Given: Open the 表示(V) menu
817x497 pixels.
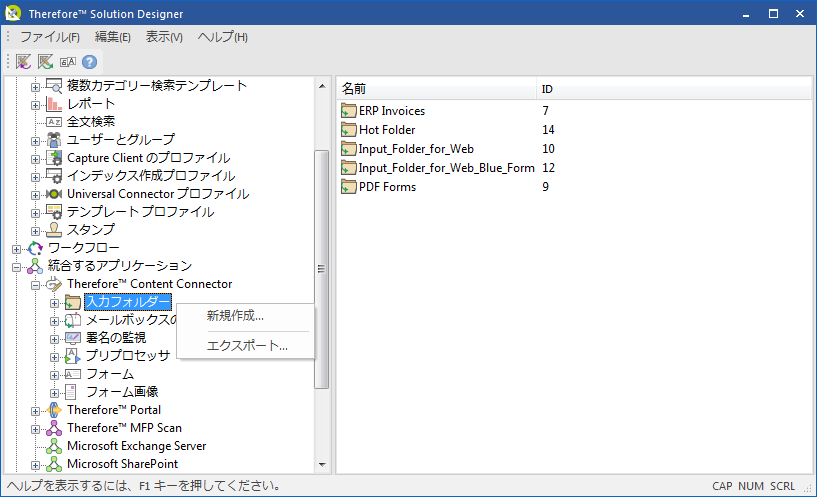Looking at the screenshot, I should [164, 37].
